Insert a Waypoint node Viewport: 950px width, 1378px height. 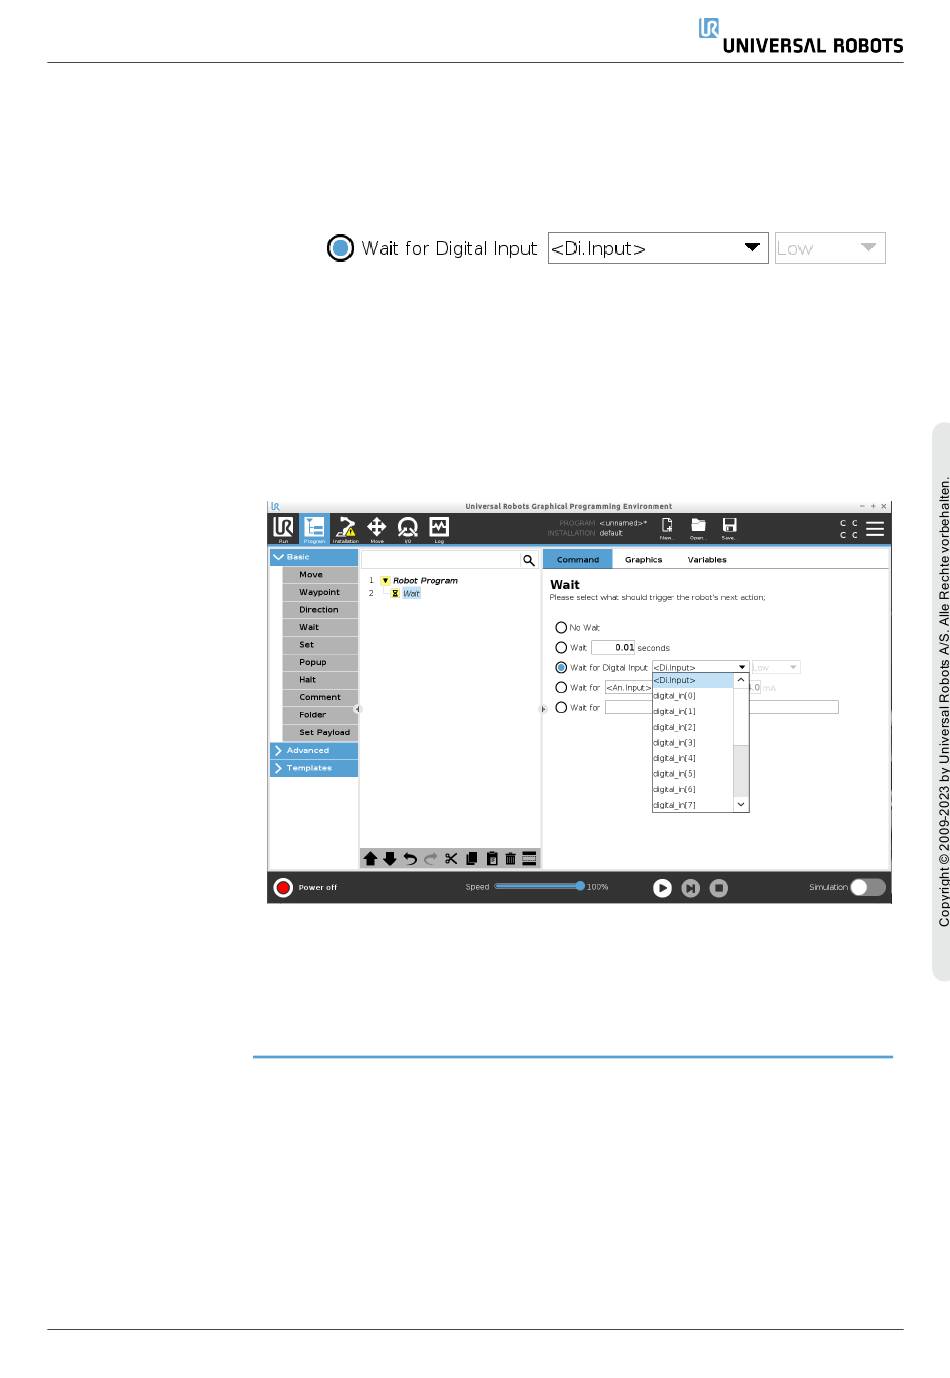[x=320, y=592]
